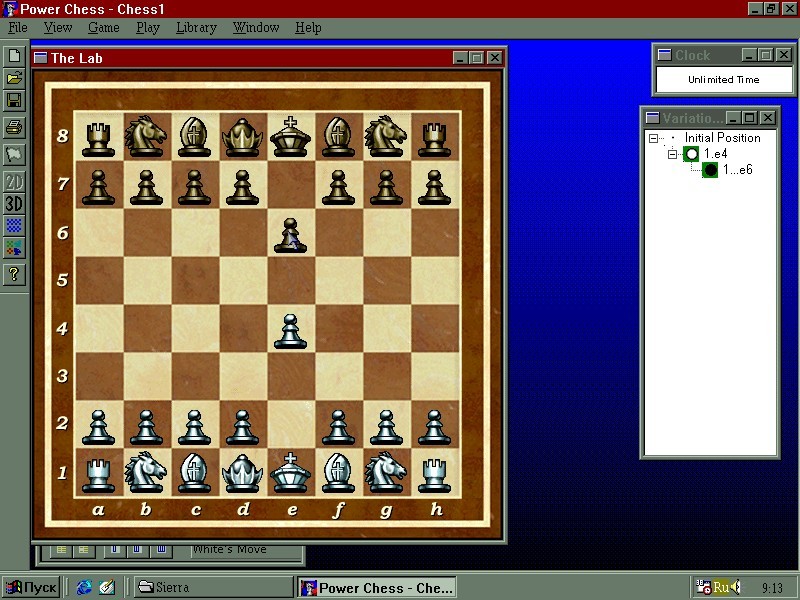Collapse the Initial Position tree node

tap(654, 139)
